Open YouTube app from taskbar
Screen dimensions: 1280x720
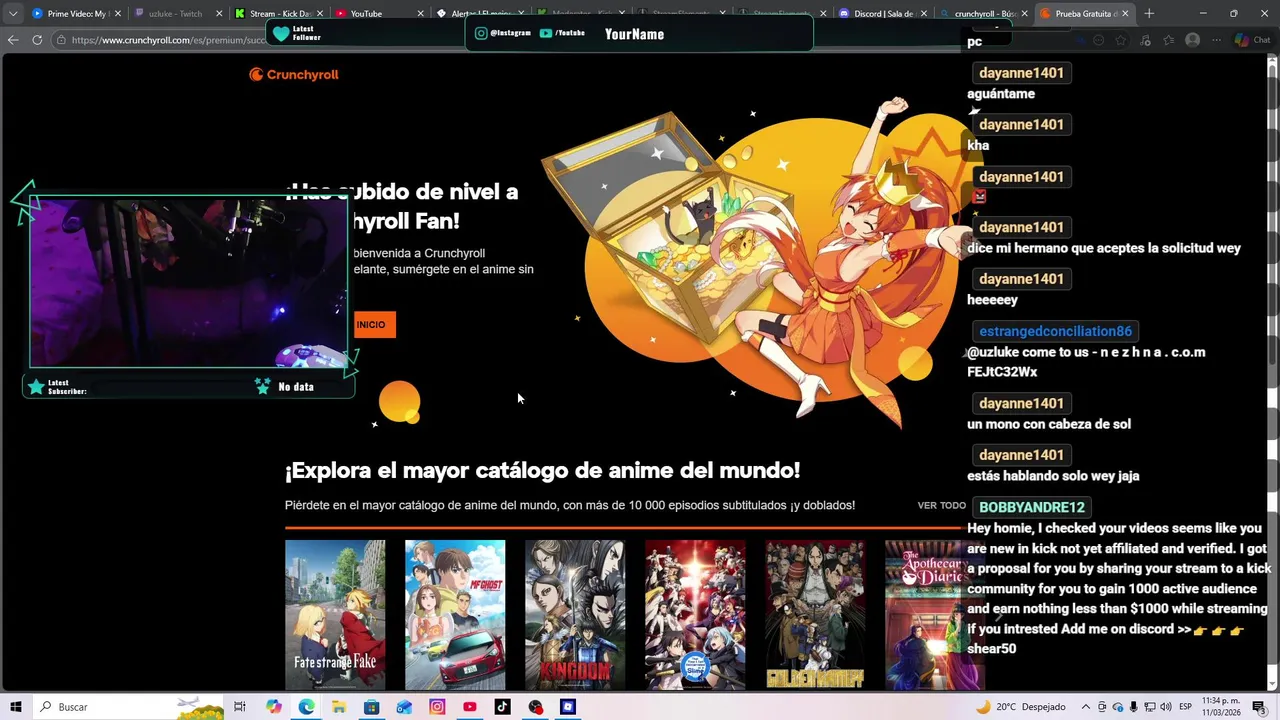click(470, 707)
